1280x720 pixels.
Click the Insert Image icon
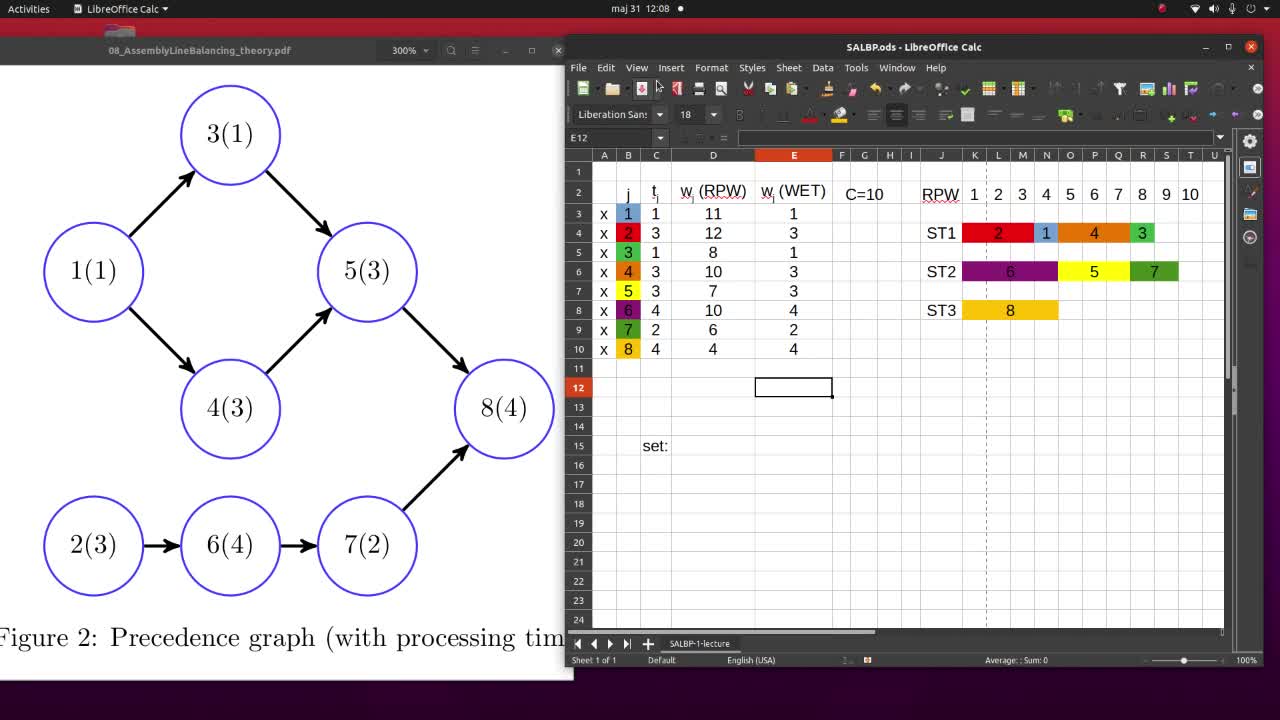[x=1147, y=89]
